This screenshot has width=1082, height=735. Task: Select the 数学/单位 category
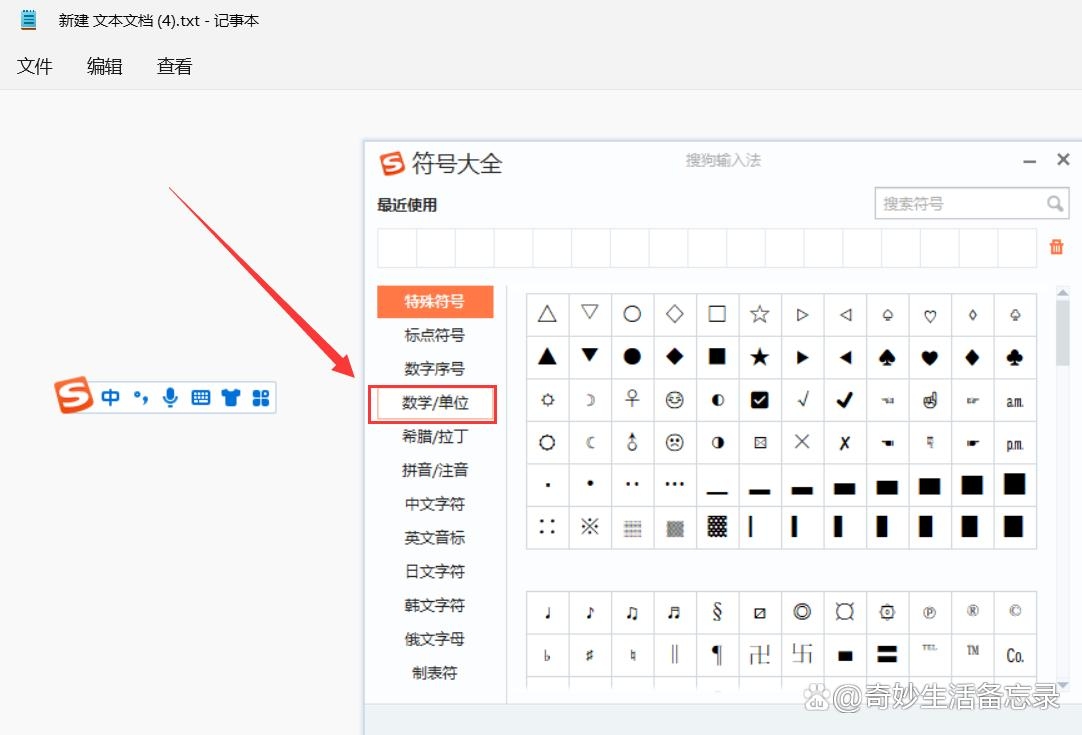tap(434, 403)
